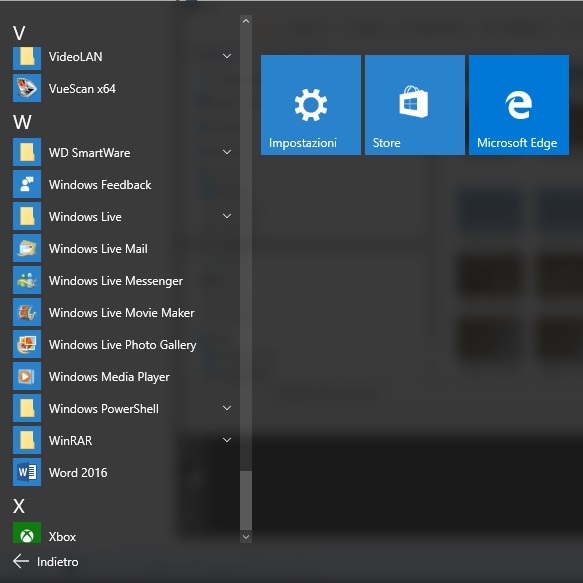
Task: Open the VideoLAN folder icon
Action: pyautogui.click(x=27, y=58)
